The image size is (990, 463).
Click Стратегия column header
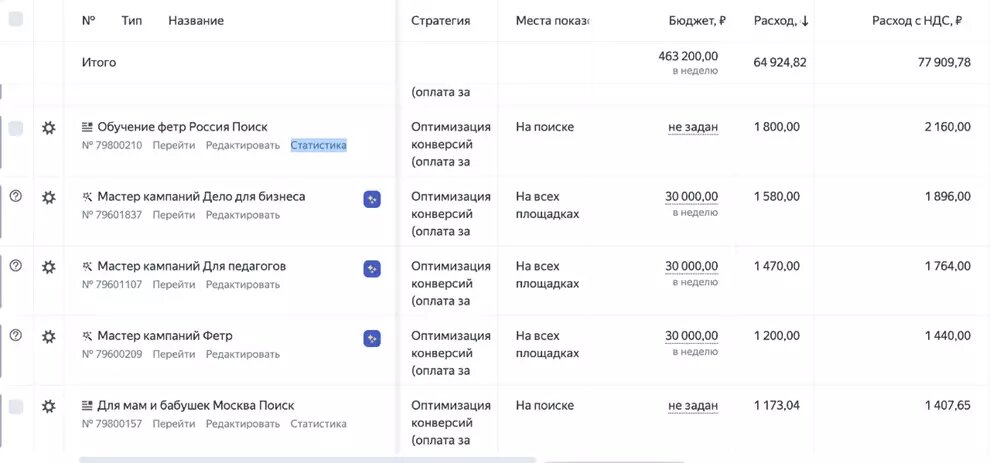coord(441,21)
